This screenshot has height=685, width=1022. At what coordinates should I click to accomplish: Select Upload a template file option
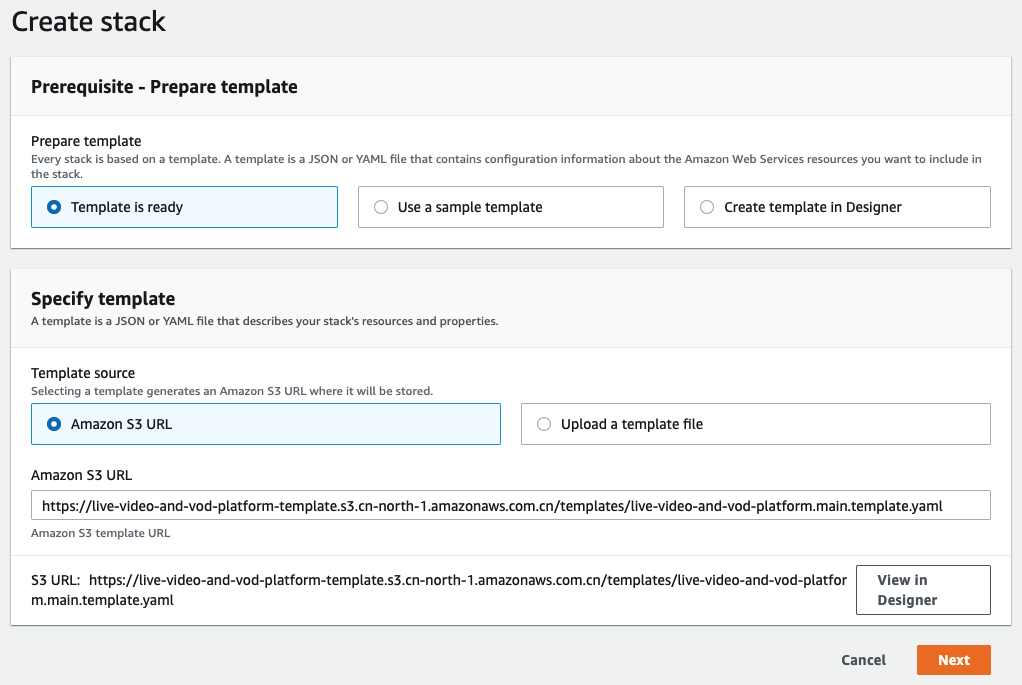point(755,424)
